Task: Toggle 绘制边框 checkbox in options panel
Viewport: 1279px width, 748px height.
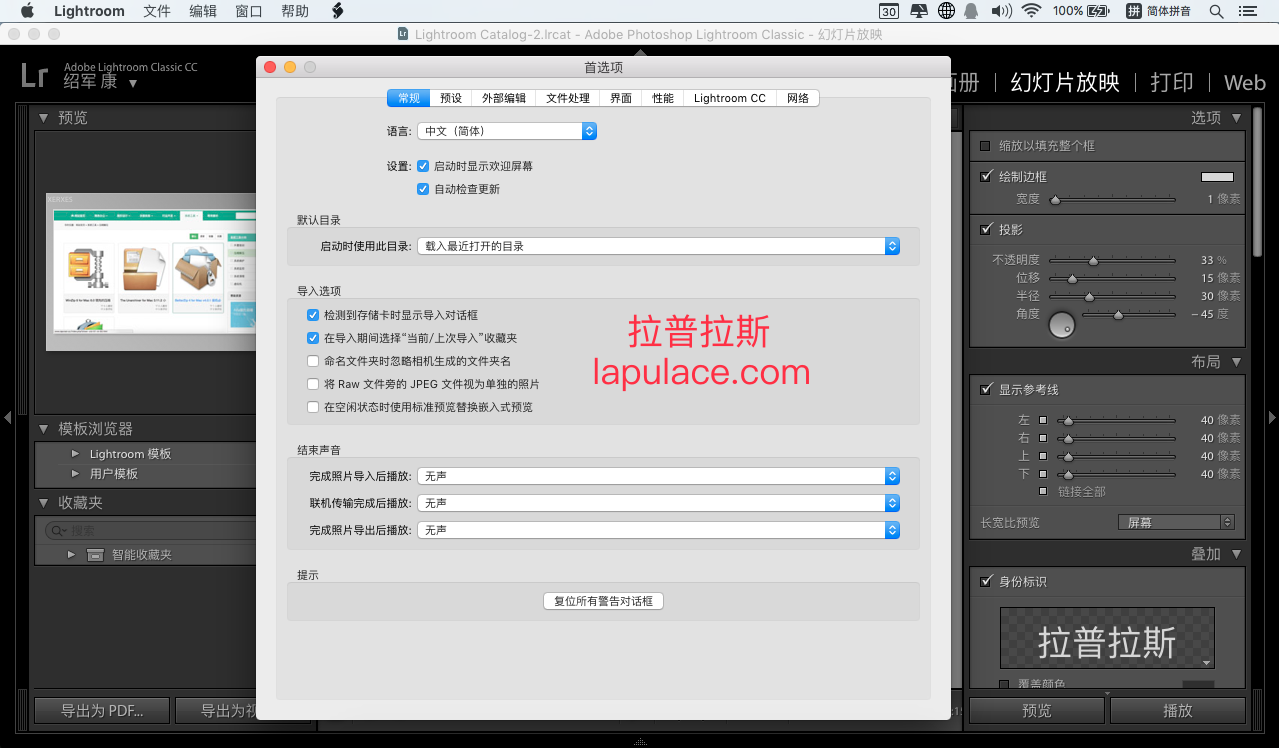Action: pyautogui.click(x=986, y=176)
